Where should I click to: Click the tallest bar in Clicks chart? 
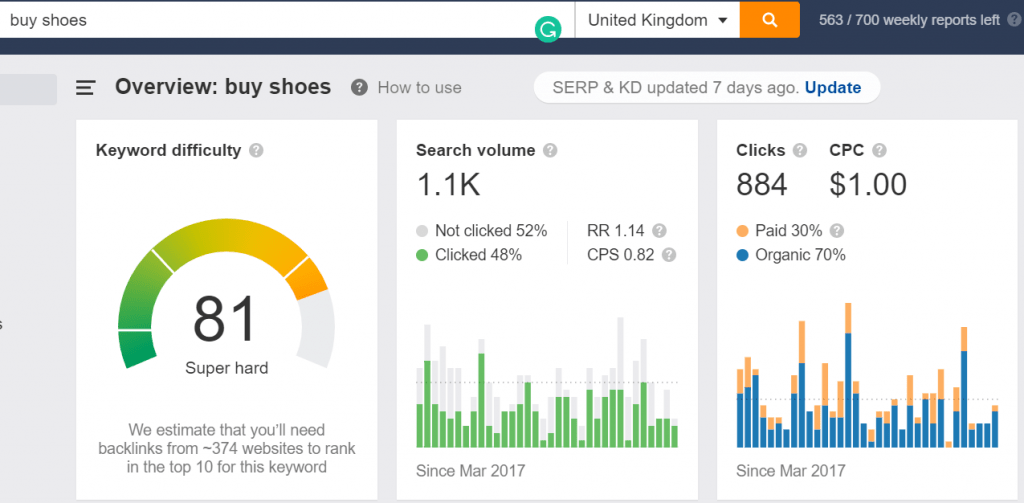coord(848,380)
